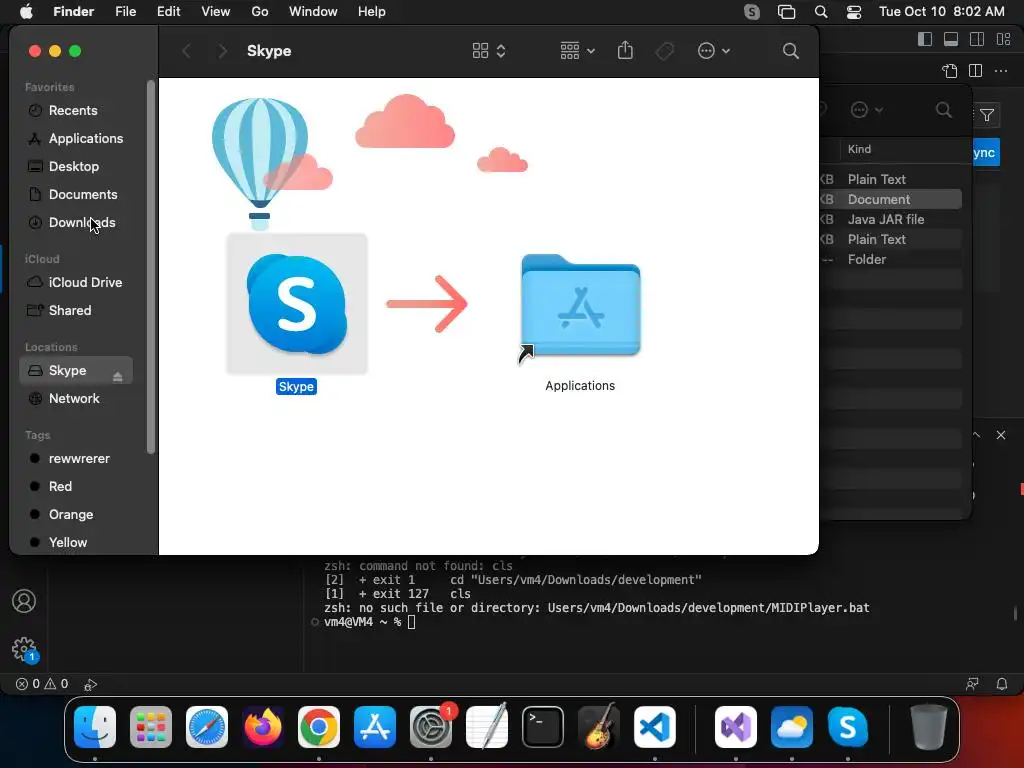Select Network in Locations

click(x=74, y=398)
